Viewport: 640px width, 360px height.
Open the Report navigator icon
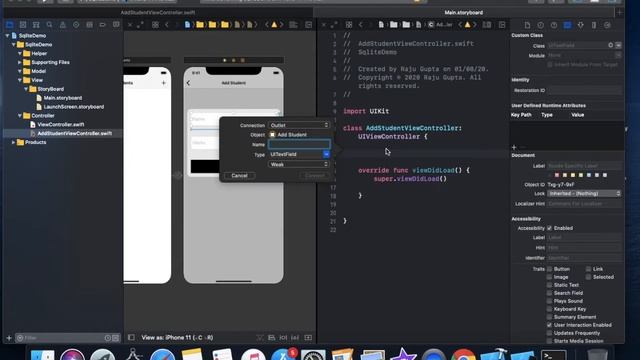(x=116, y=25)
